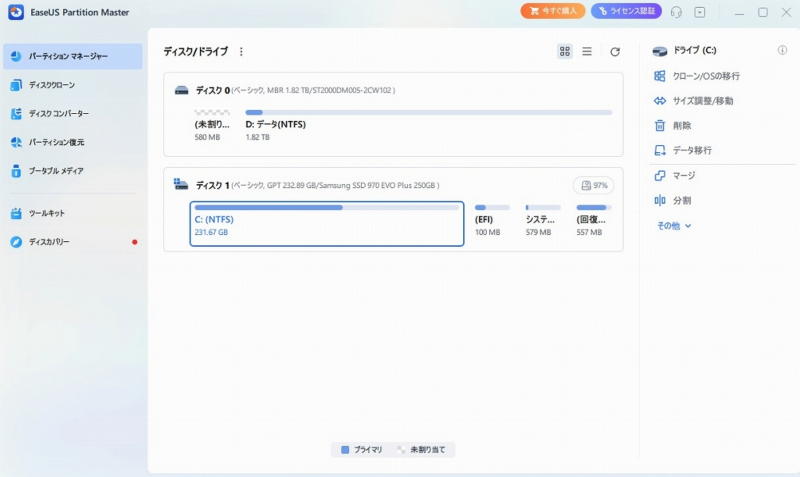The width and height of the screenshot is (800, 477).
Task: Open ツールキット from the sidebar
Action: pos(46,213)
